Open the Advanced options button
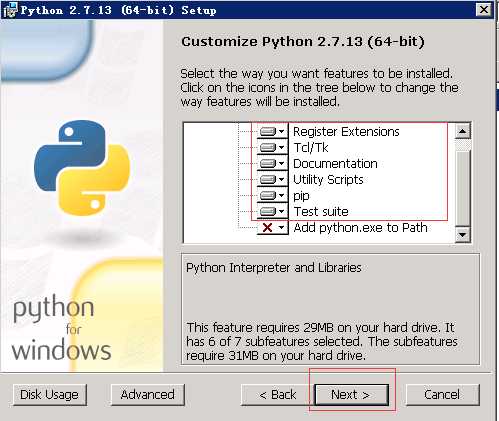Viewport: 499px width, 421px height. (x=148, y=395)
